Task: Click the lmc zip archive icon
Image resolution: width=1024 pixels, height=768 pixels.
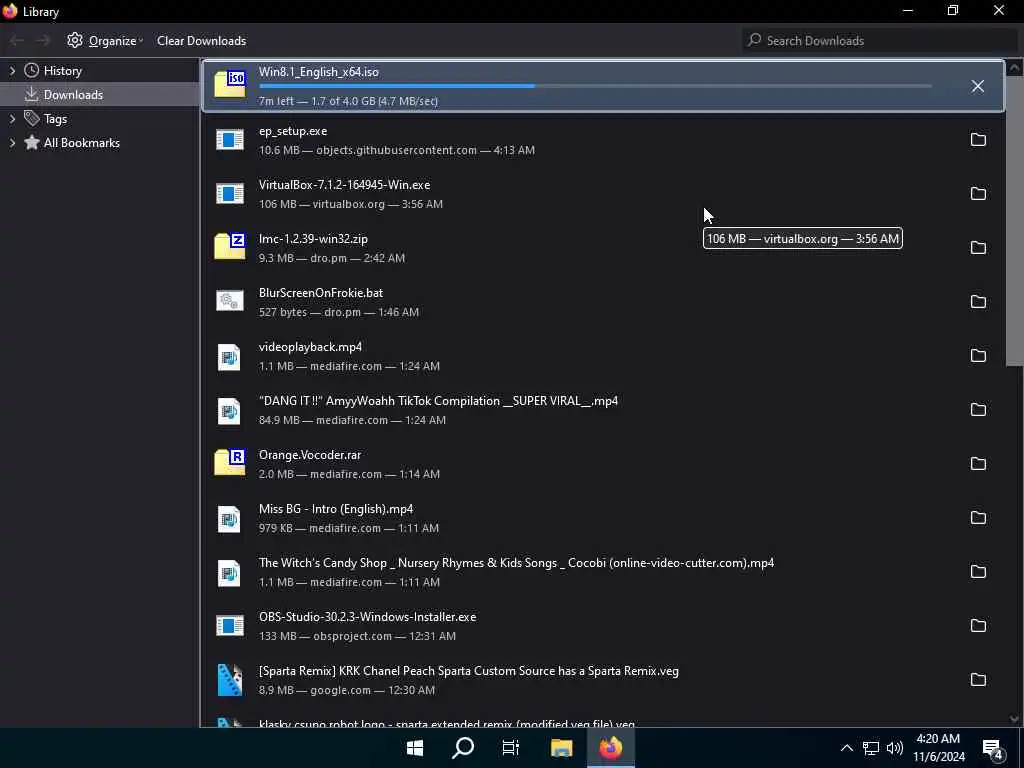Action: click(x=230, y=247)
